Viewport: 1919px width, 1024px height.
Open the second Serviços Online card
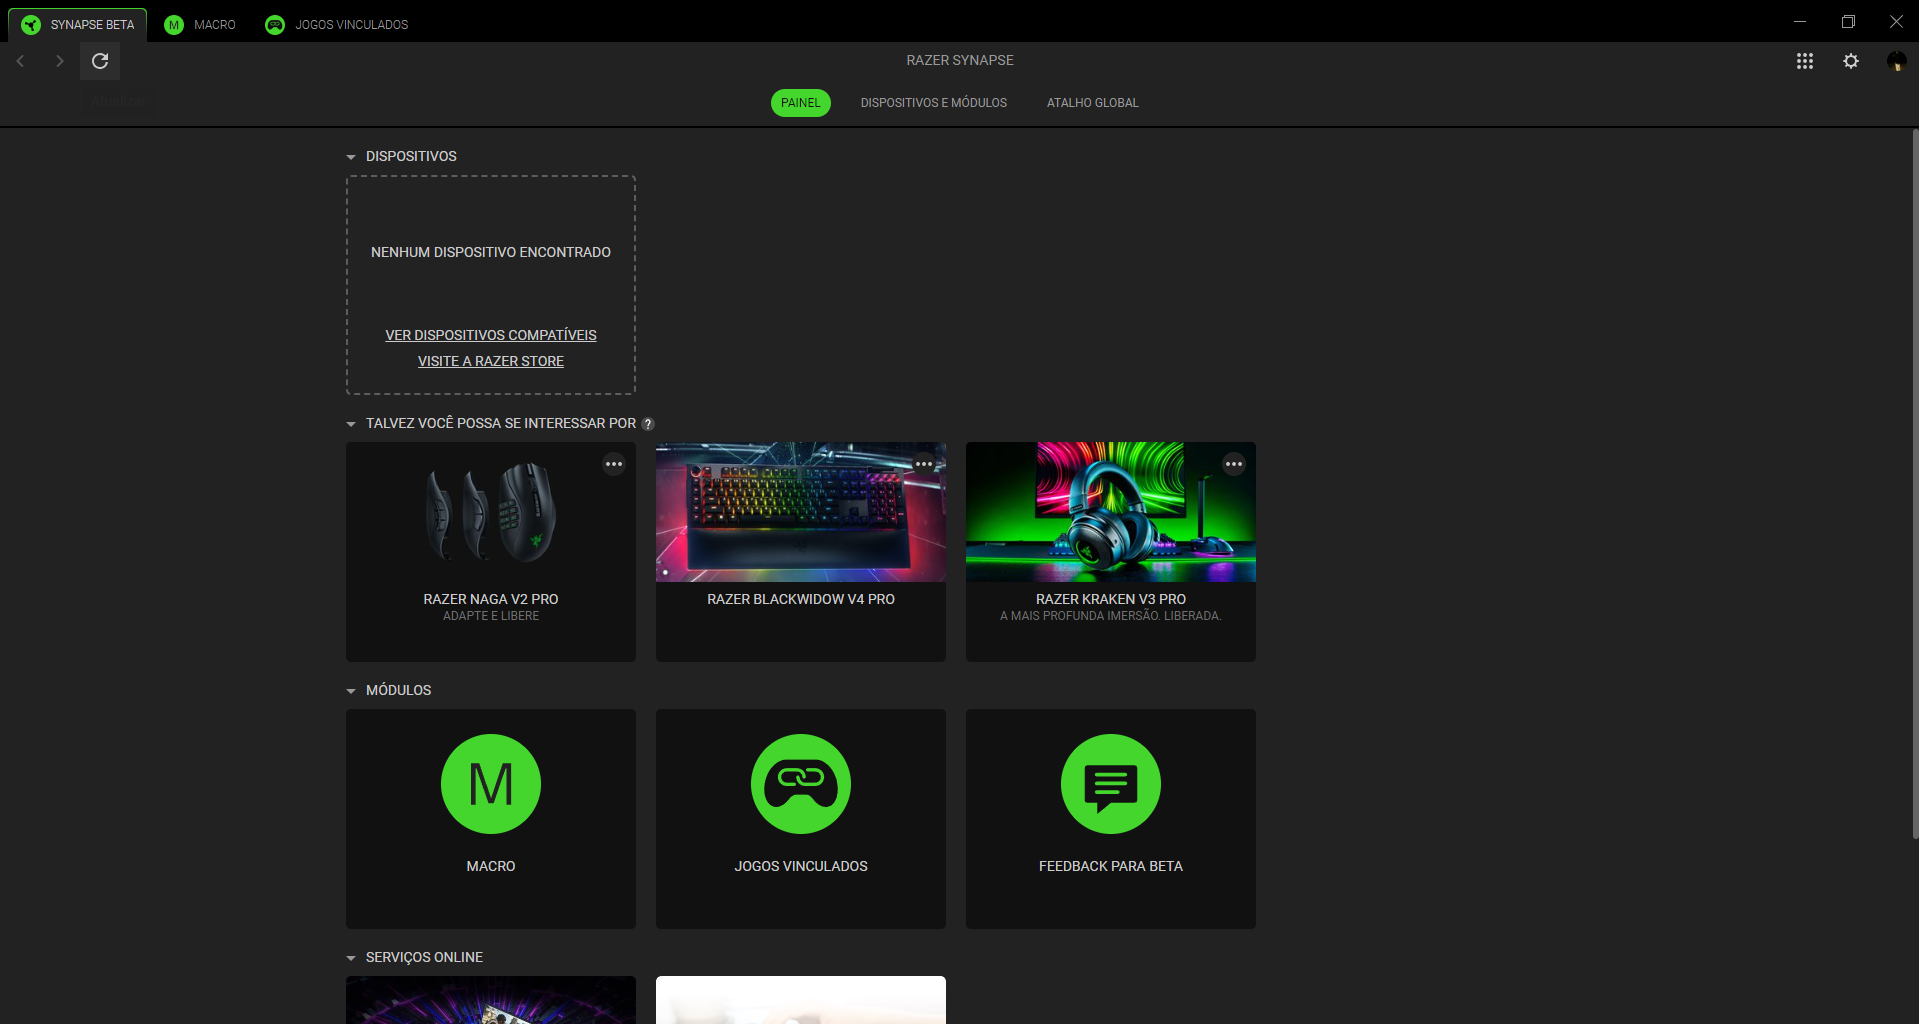point(801,1000)
